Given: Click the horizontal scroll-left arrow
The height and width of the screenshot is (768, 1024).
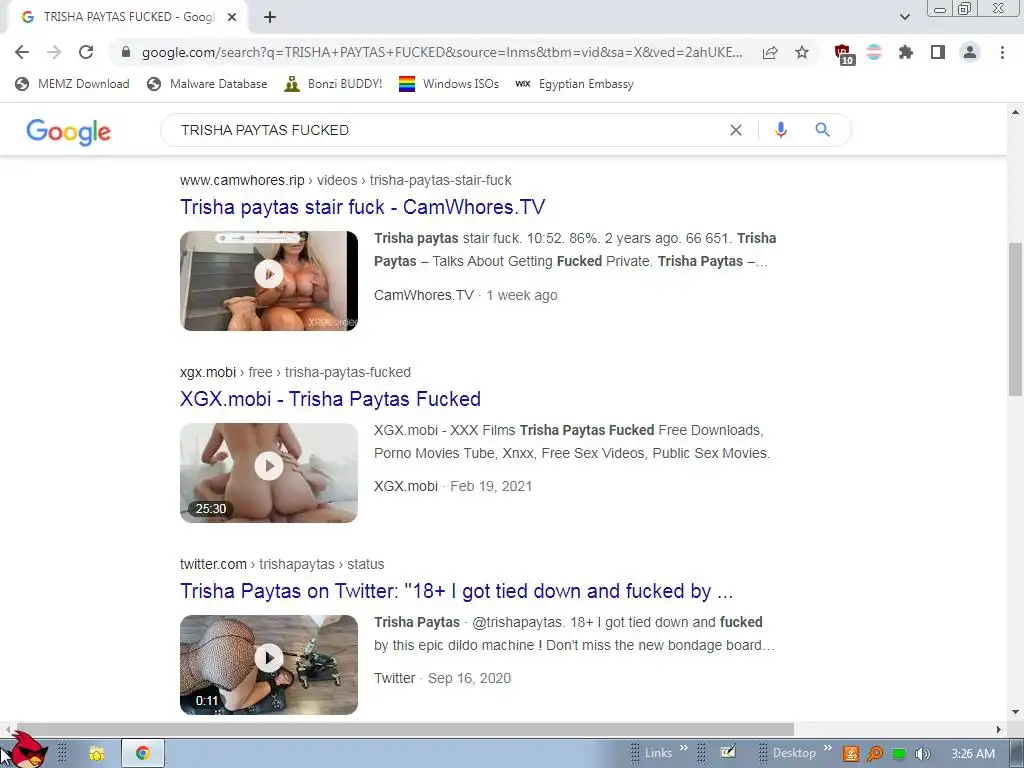Looking at the screenshot, I should tap(7, 729).
